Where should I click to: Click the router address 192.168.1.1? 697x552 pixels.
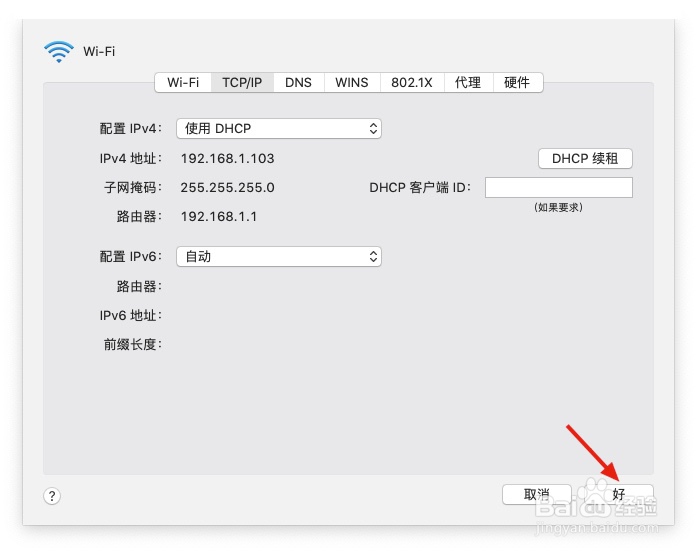[x=219, y=216]
